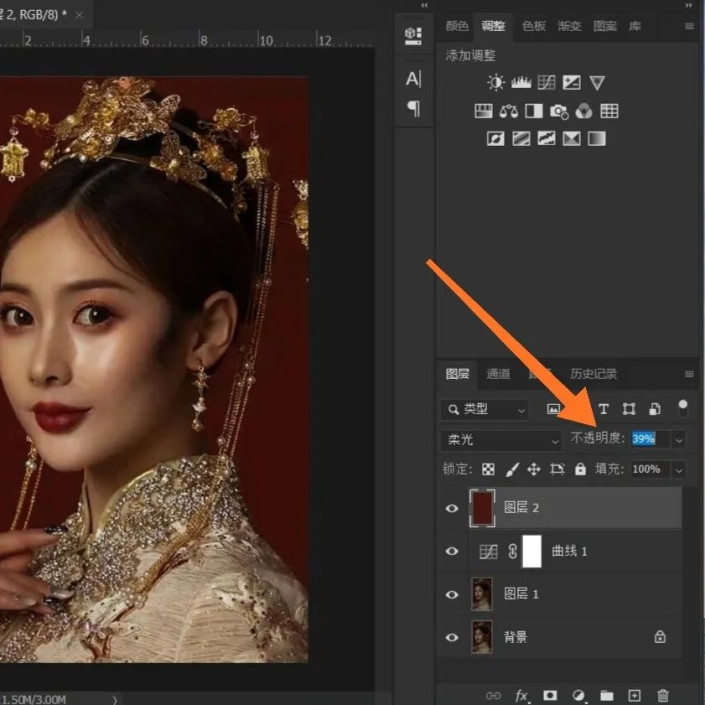
Task: Switch to the 历史记录 tab
Action: [x=593, y=374]
